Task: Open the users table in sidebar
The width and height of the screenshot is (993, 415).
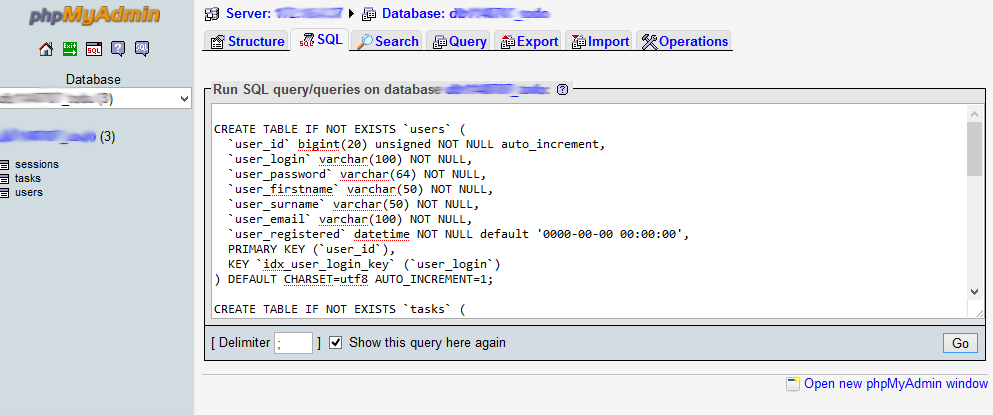Action: (29, 193)
